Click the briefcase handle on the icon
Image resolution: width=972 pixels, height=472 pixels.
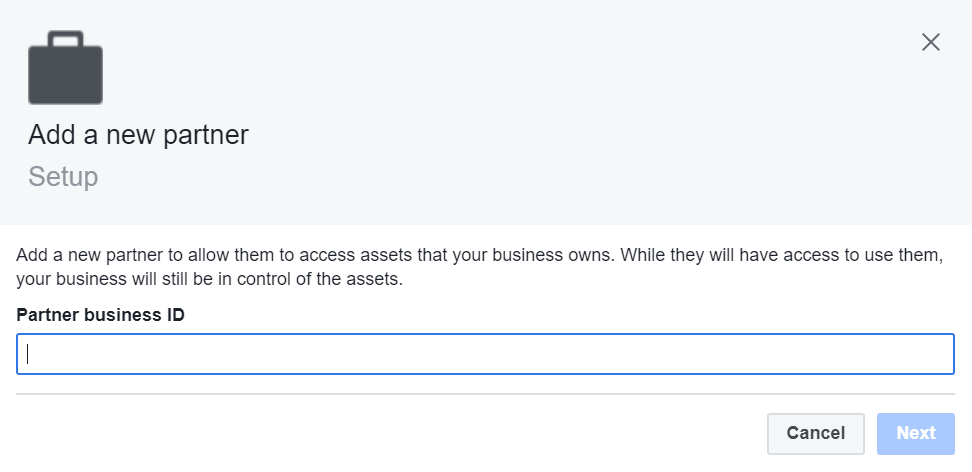(65, 38)
